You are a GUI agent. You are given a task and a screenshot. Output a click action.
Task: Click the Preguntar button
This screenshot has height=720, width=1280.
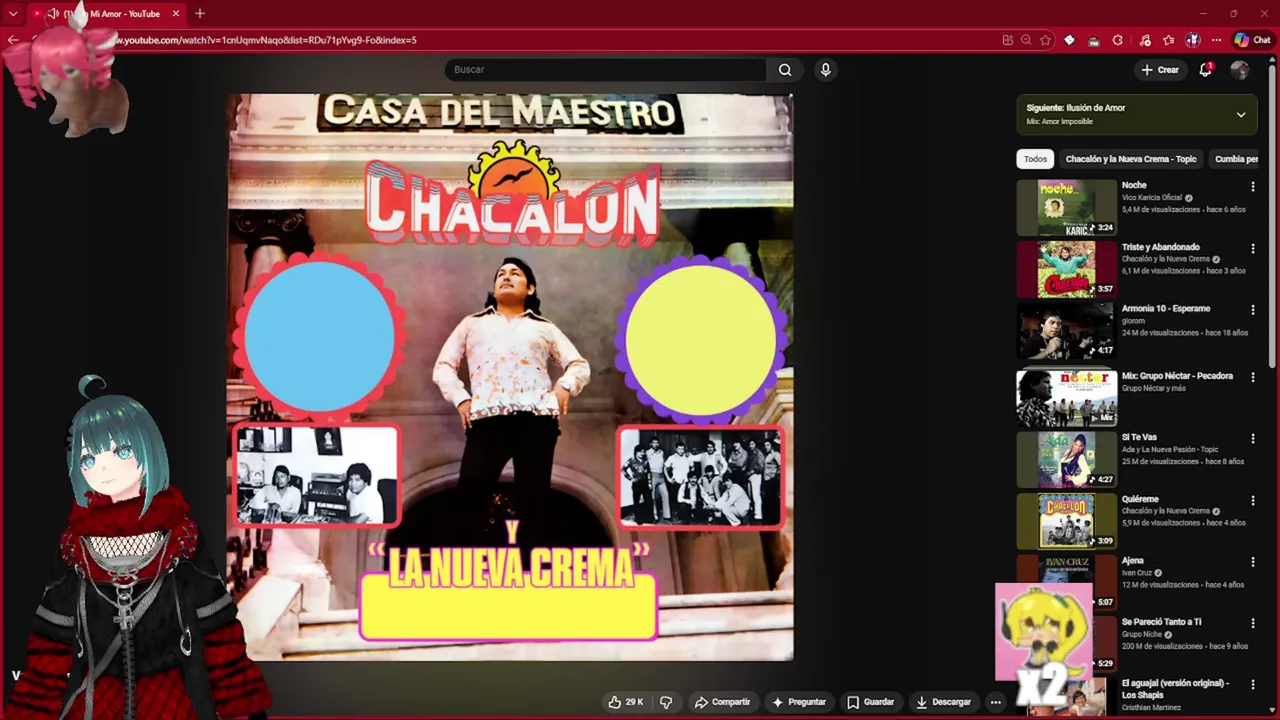coord(798,702)
